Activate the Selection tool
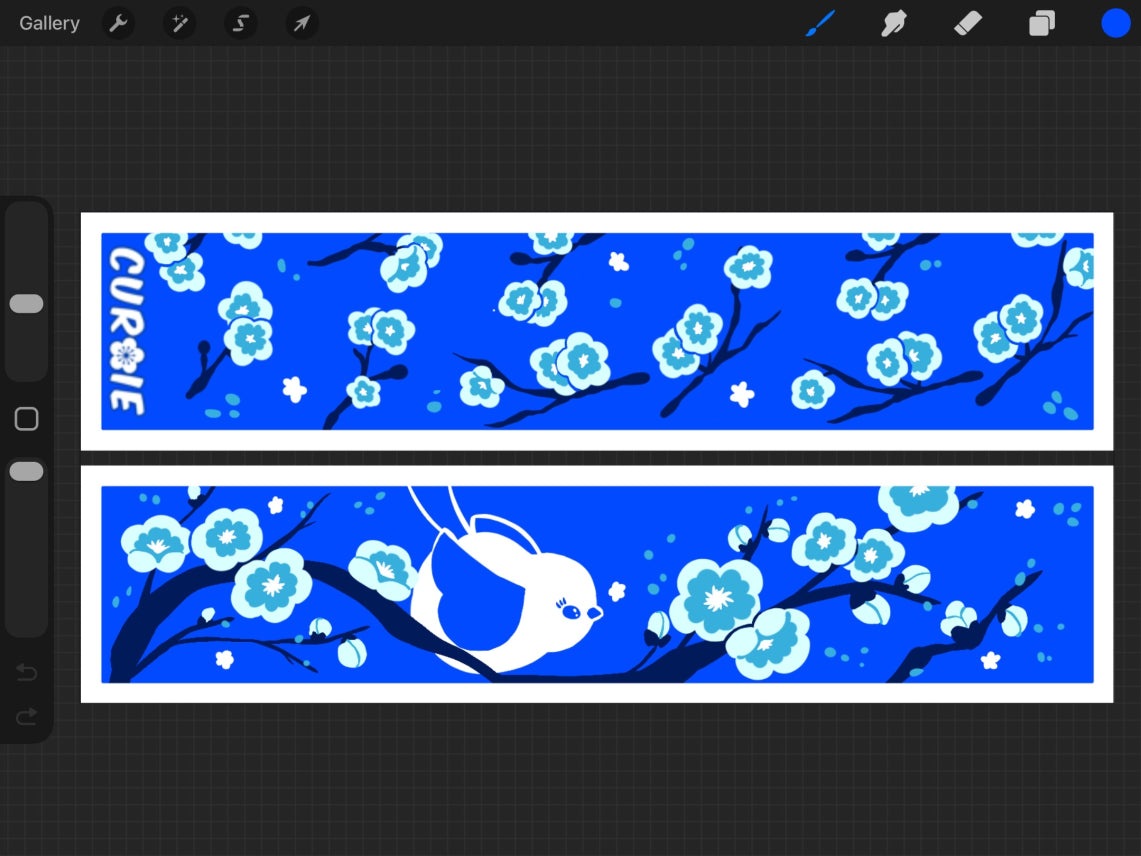Screen dimensions: 1141x856 [x=241, y=23]
